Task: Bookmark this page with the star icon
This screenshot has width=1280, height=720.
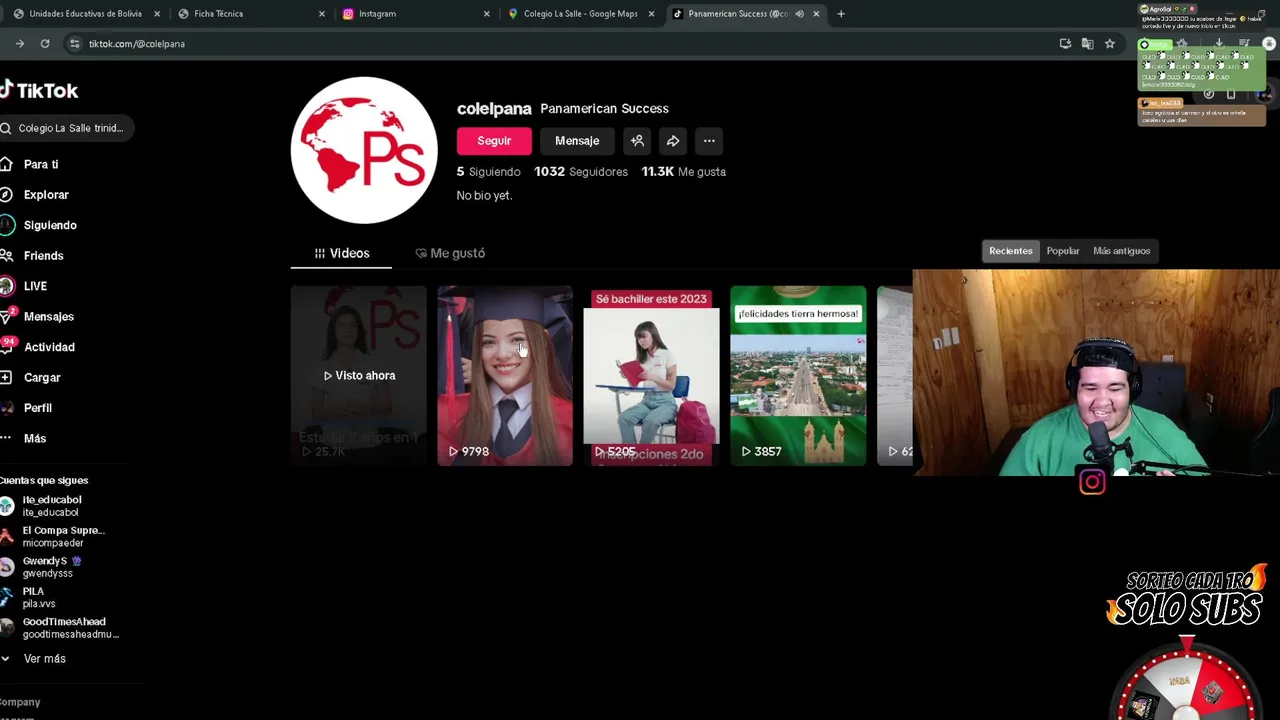Action: click(1110, 44)
